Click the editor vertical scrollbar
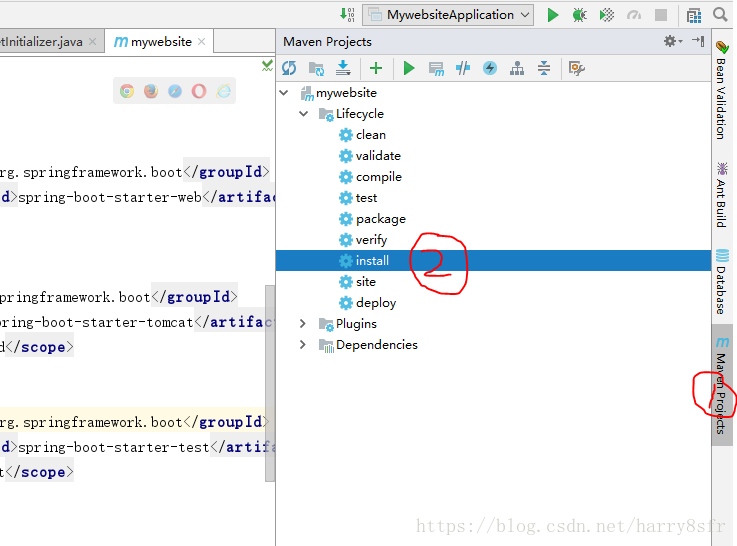This screenshot has width=737, height=546. point(270,383)
